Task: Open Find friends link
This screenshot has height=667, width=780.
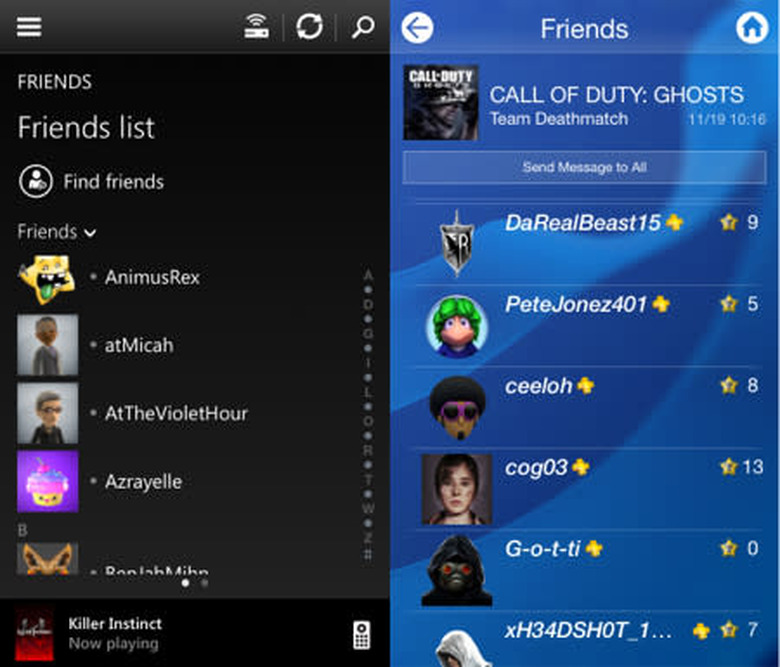Action: (x=113, y=181)
